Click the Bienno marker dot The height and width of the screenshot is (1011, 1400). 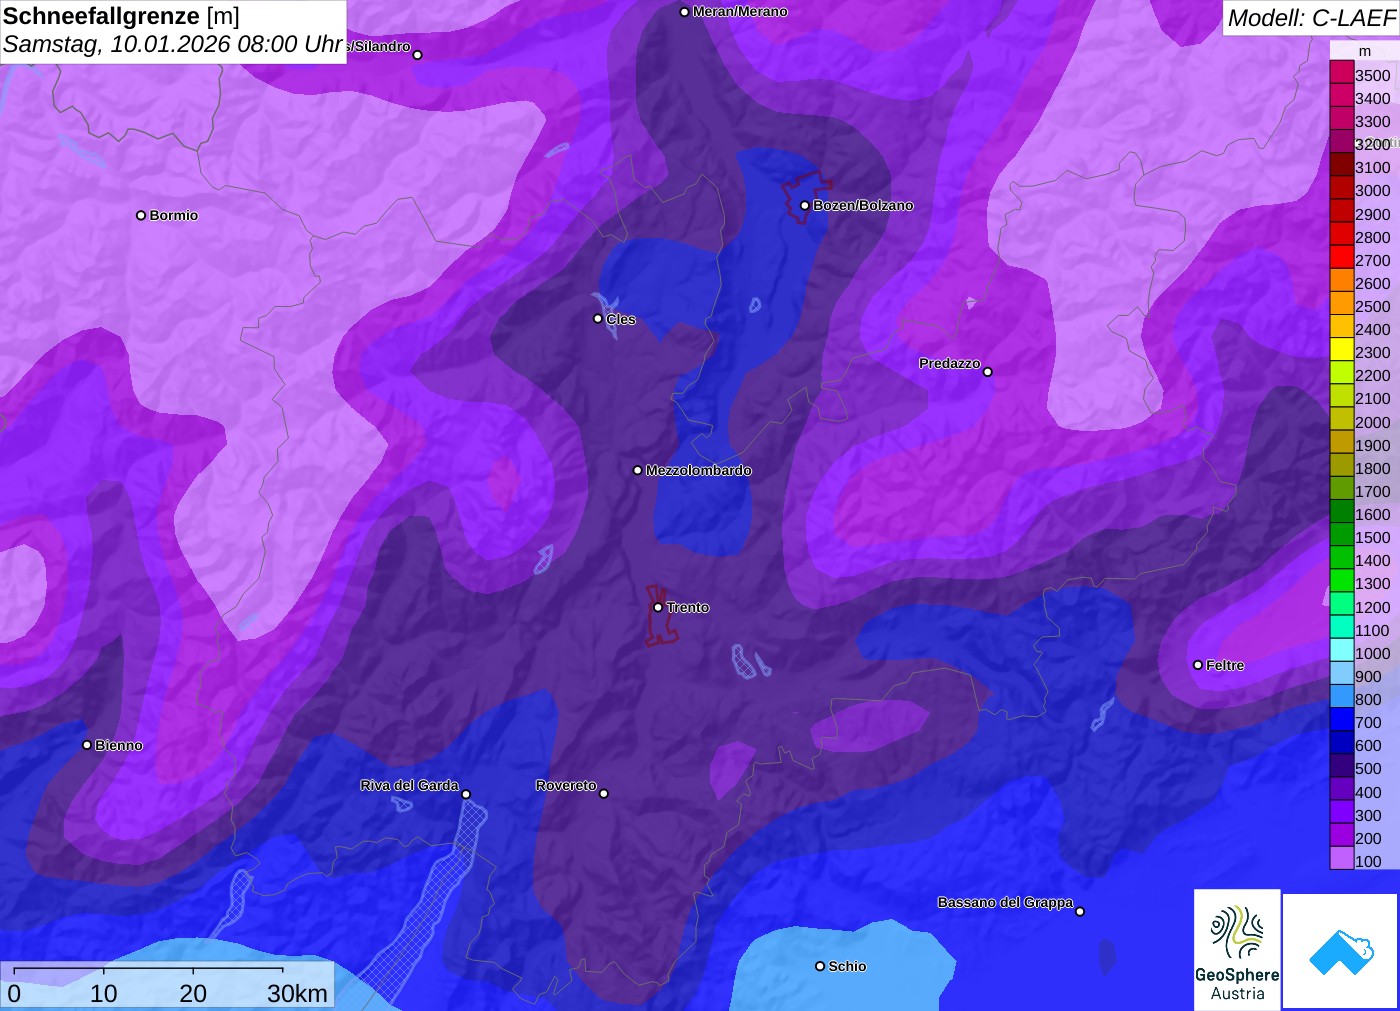[x=87, y=745]
